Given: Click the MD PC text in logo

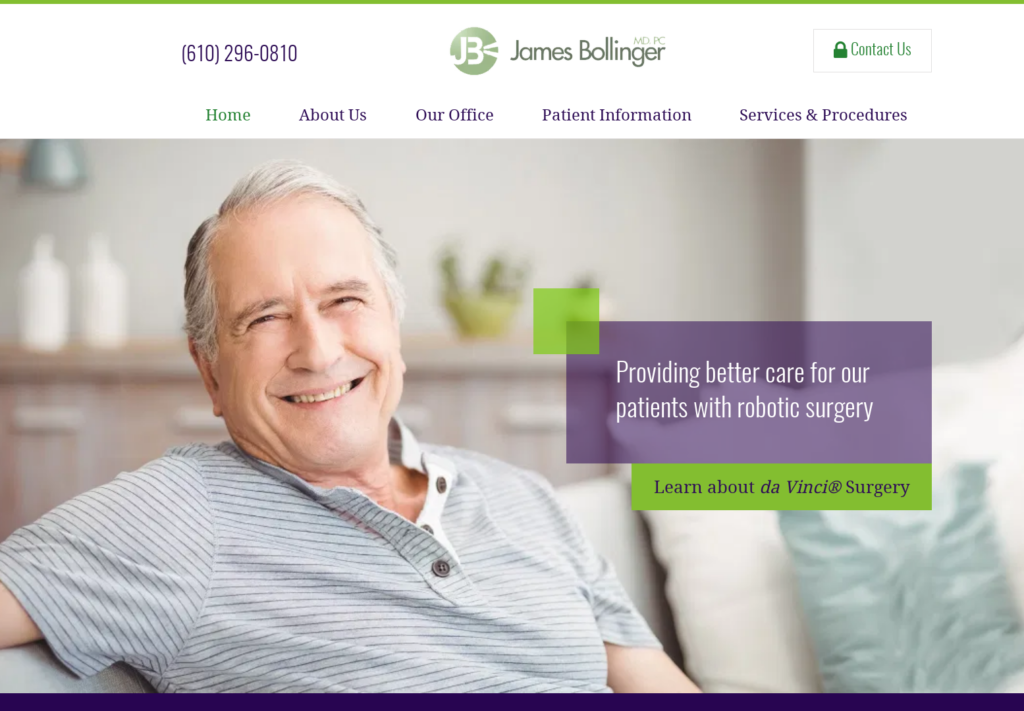Looking at the screenshot, I should click(649, 40).
